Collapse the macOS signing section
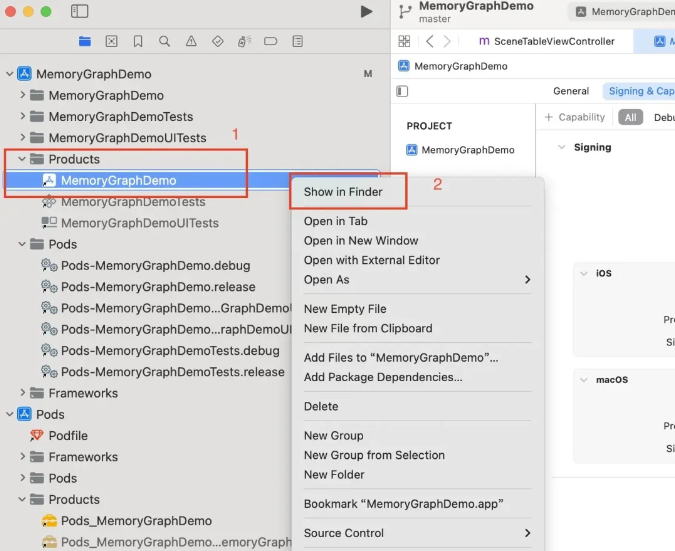The image size is (675, 551). pyautogui.click(x=584, y=380)
